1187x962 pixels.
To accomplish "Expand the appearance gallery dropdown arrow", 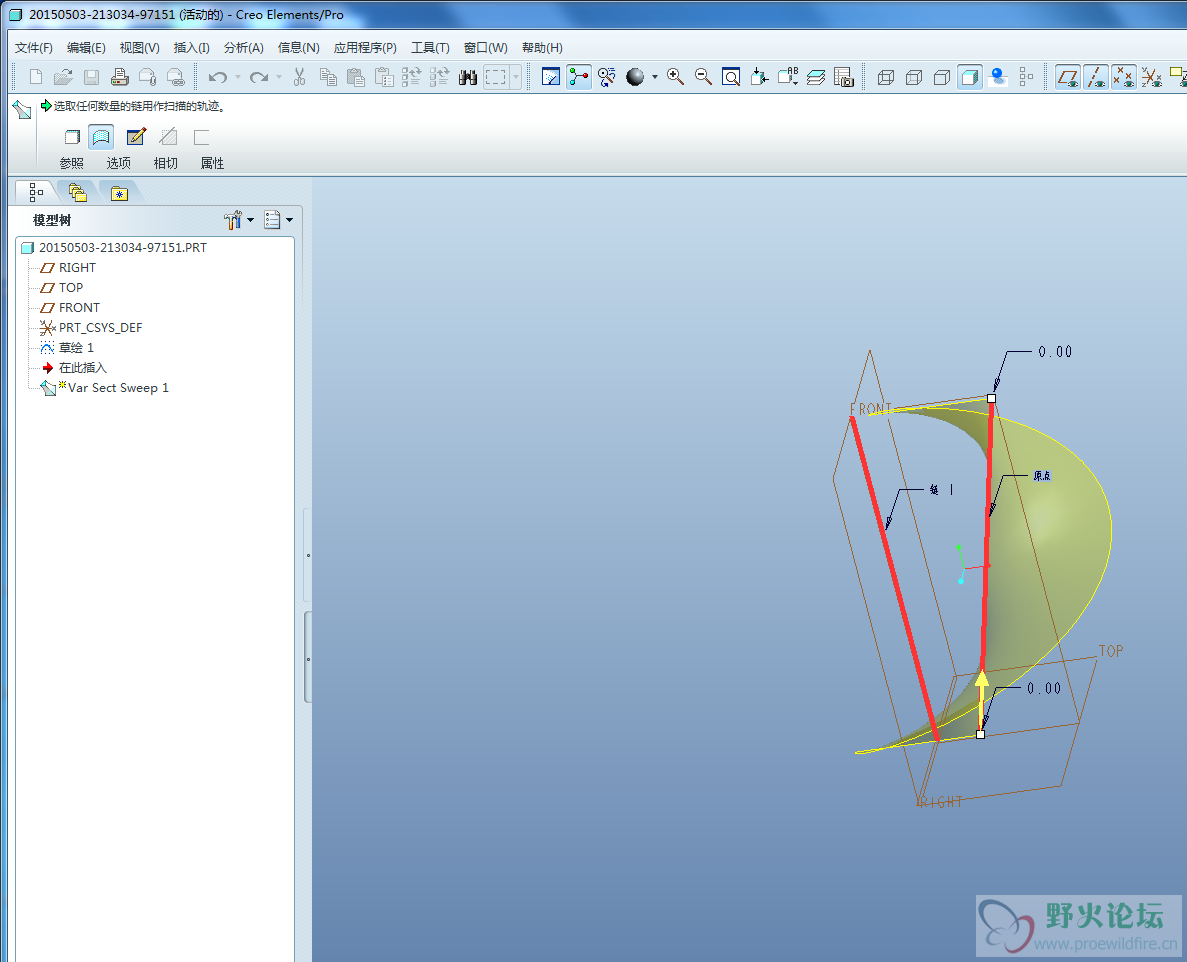I will (x=655, y=76).
